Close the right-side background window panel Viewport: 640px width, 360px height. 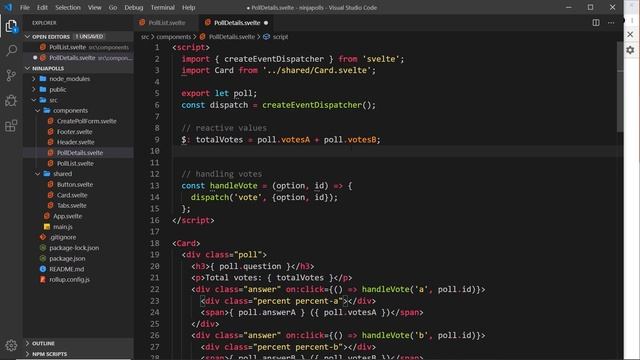pos(630,34)
